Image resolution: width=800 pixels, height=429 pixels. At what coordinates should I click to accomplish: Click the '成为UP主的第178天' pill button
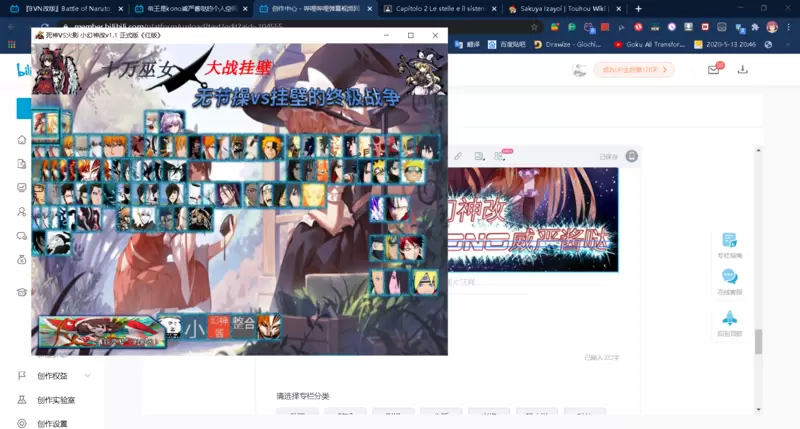click(634, 70)
